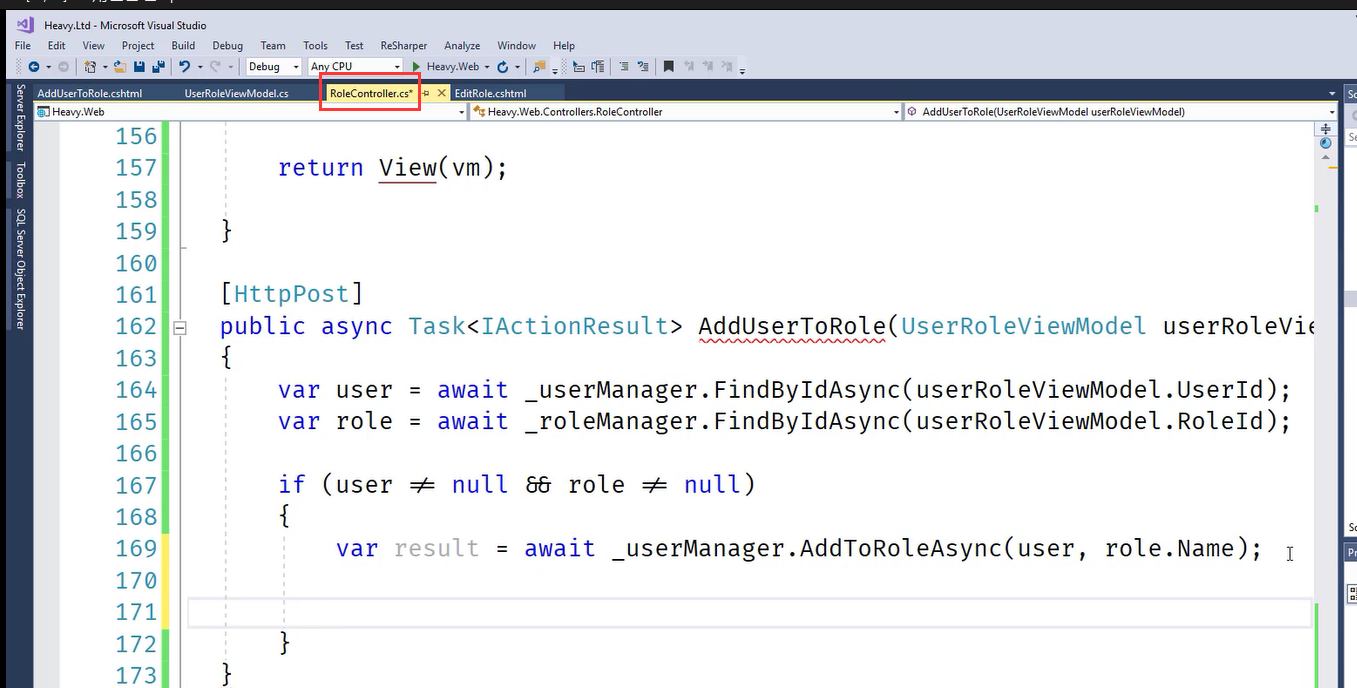Screen dimensions: 1357x688
Task: Open the Project menu
Action: click(x=138, y=45)
